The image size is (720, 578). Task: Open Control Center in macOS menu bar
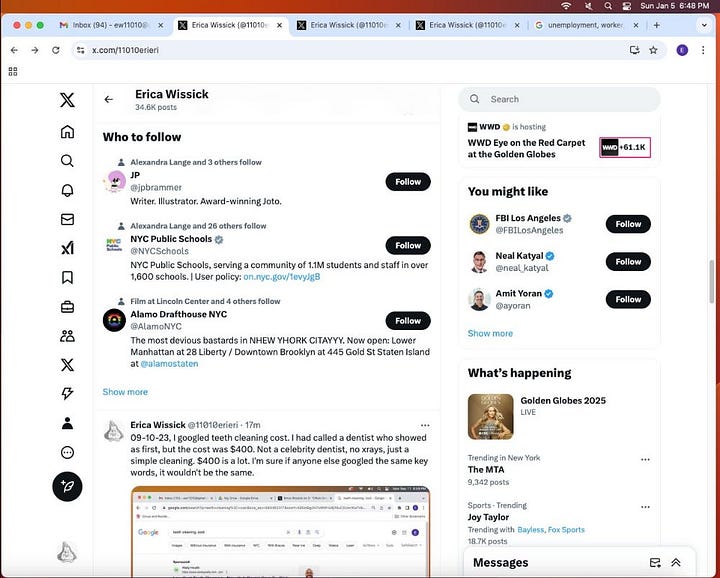(626, 6)
